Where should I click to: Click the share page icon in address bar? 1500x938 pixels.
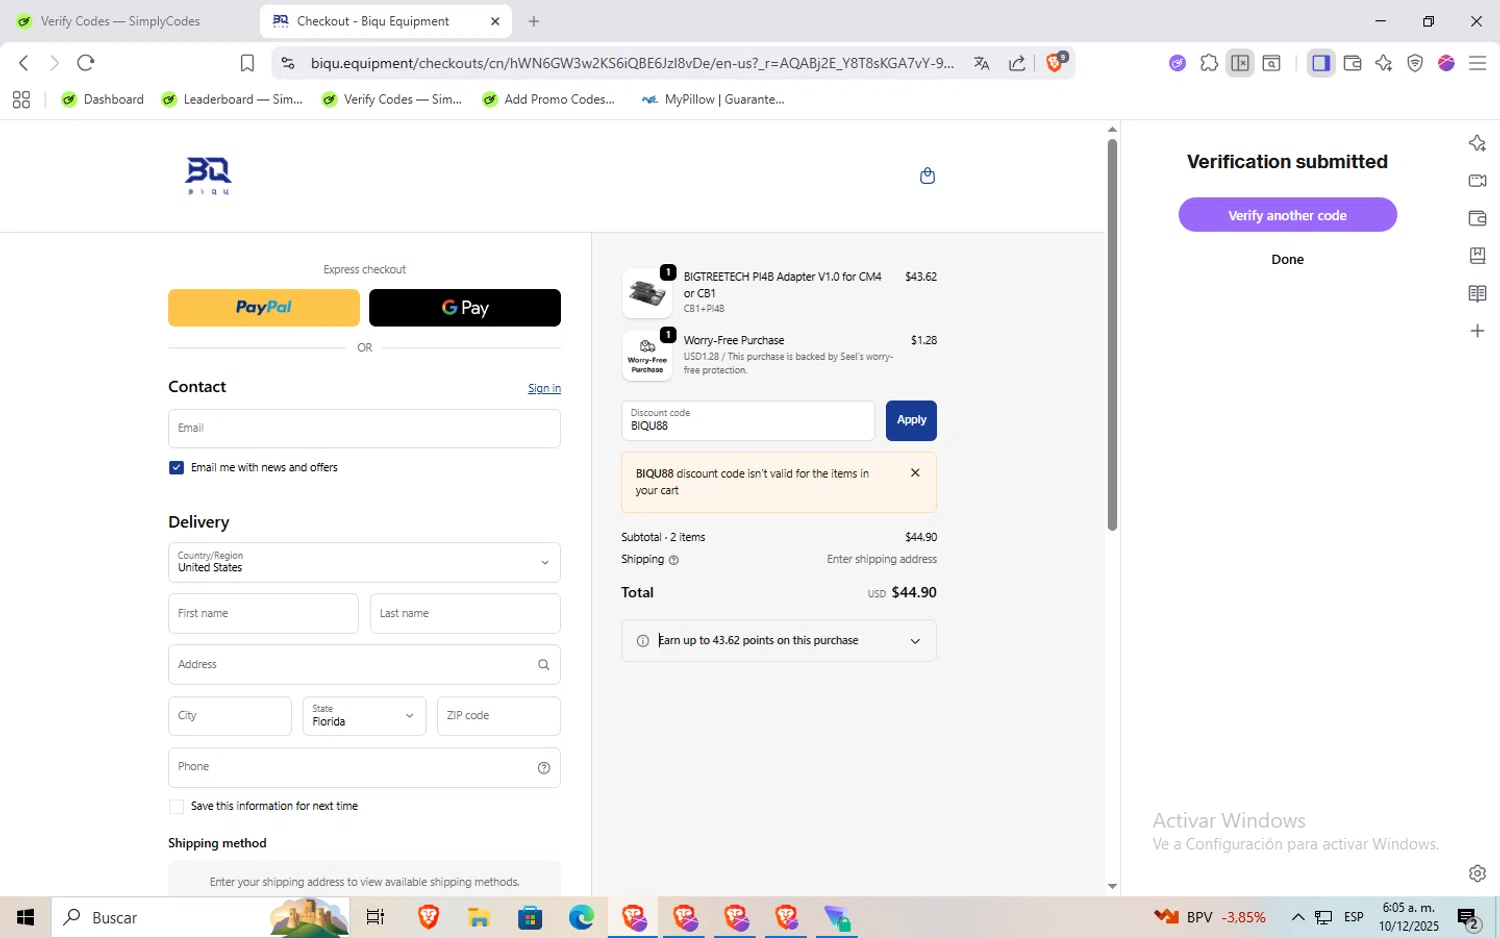point(1017,63)
